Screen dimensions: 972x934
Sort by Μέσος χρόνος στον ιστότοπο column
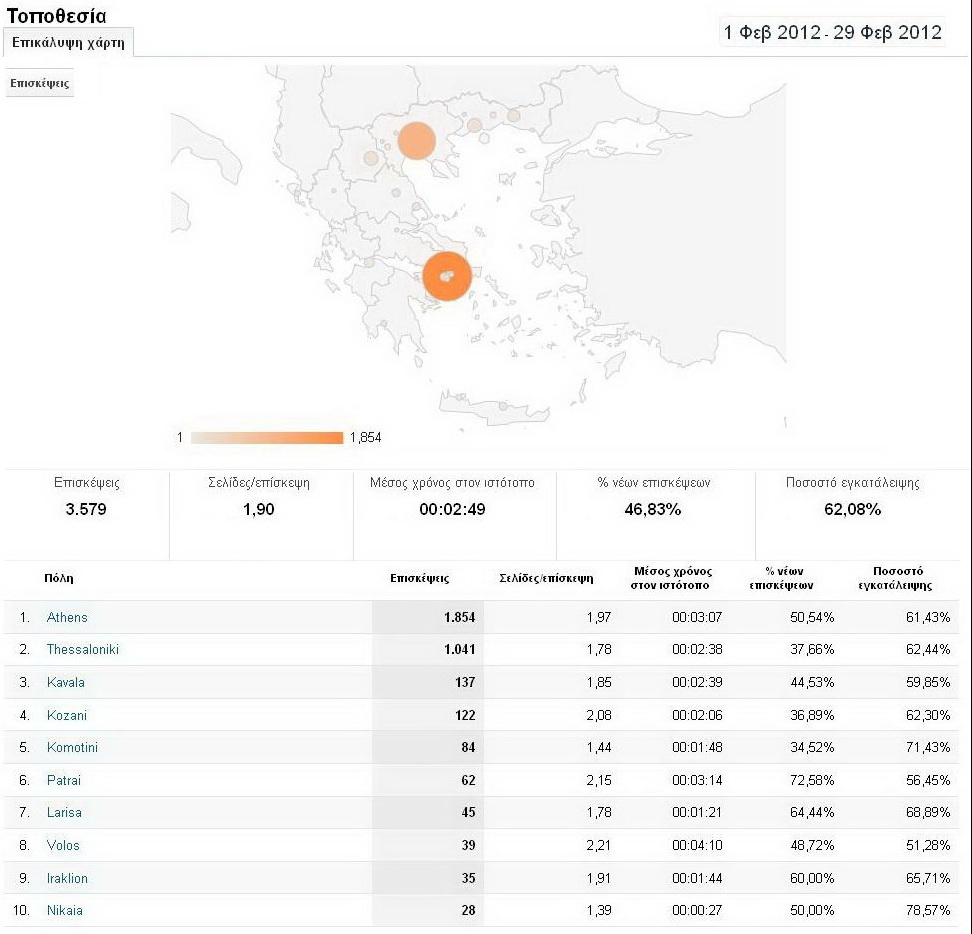(x=673, y=578)
